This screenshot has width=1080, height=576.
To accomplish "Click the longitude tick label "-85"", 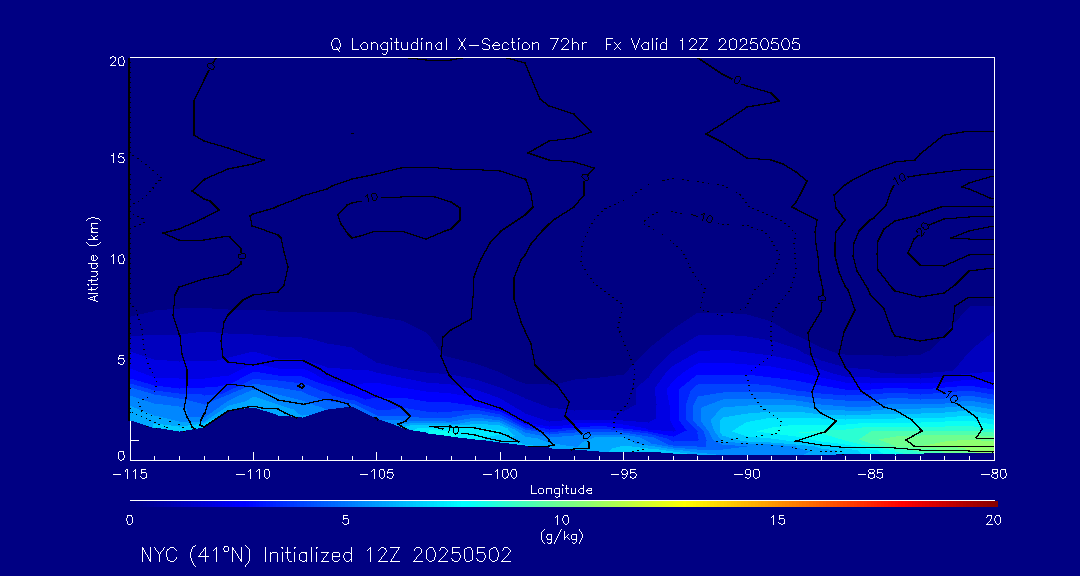I will (x=870, y=475).
